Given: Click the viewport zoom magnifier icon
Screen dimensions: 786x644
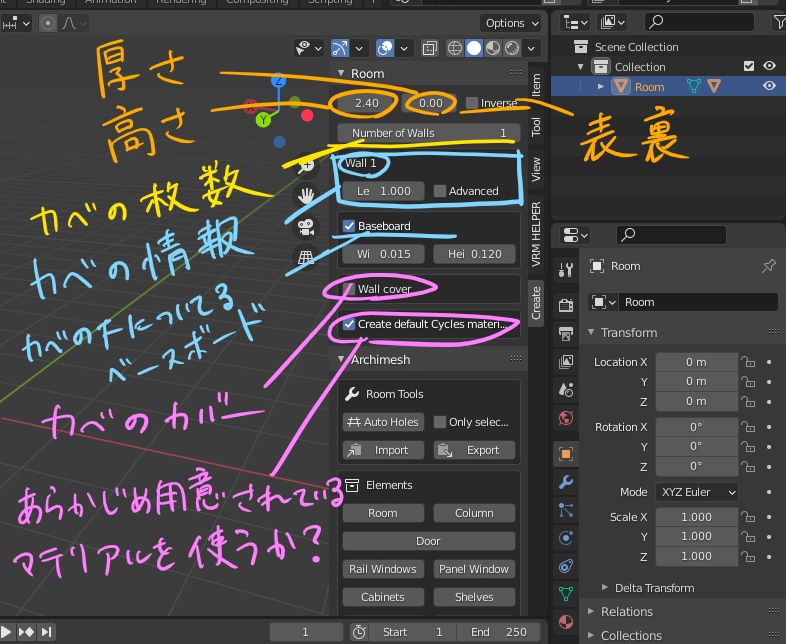Looking at the screenshot, I should 306,166.
